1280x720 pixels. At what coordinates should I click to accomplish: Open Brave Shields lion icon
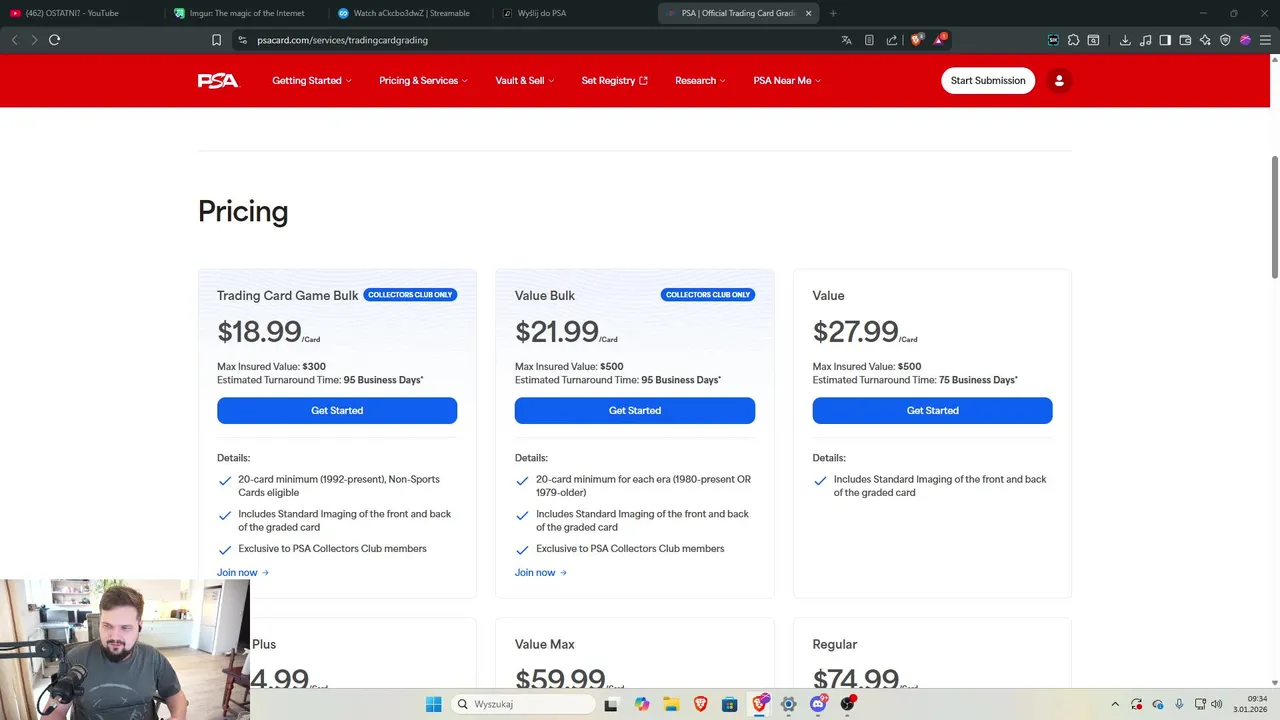(916, 40)
